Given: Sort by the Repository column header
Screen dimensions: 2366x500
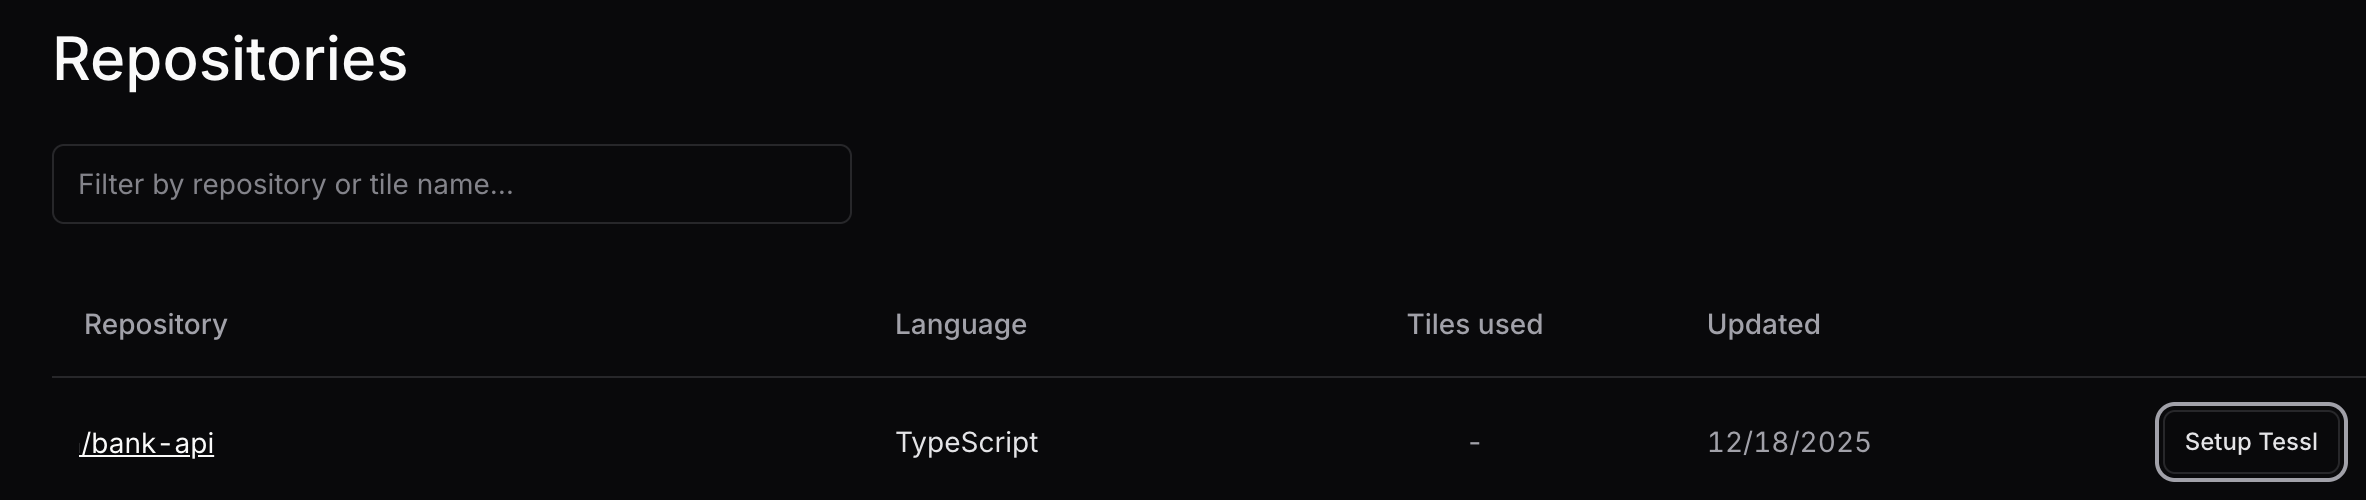Looking at the screenshot, I should (156, 324).
